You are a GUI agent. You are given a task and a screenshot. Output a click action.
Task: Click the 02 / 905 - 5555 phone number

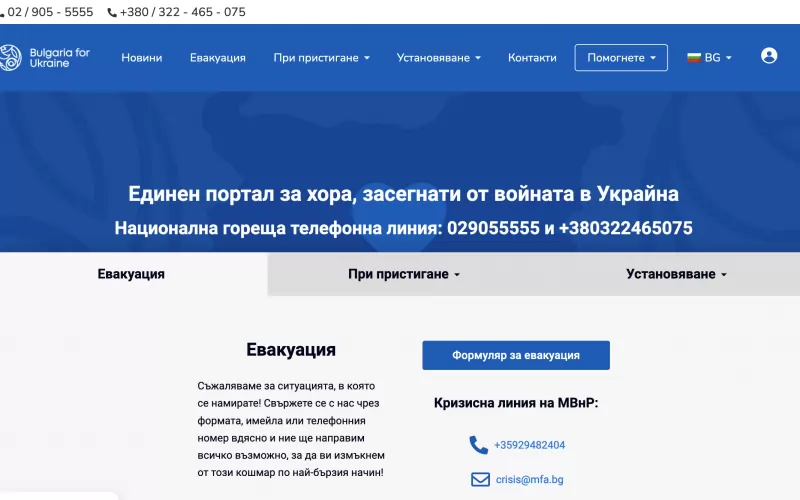(x=50, y=13)
